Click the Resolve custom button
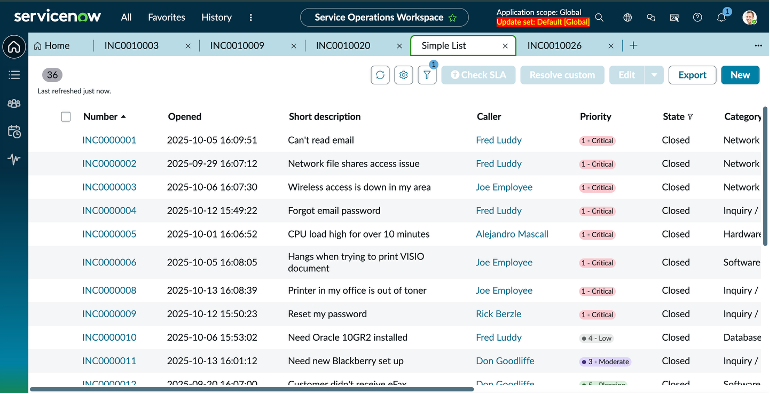Viewport: 770px width, 394px height. pos(562,75)
